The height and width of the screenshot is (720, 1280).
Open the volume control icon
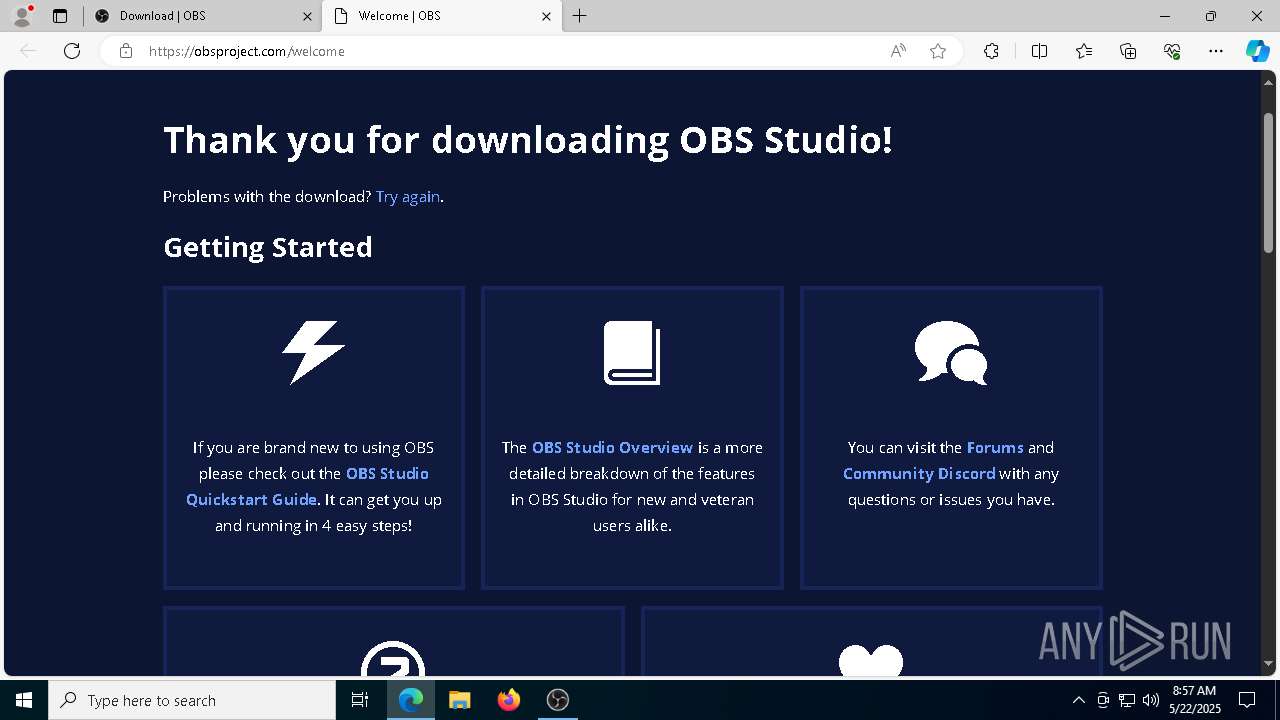tap(1151, 700)
